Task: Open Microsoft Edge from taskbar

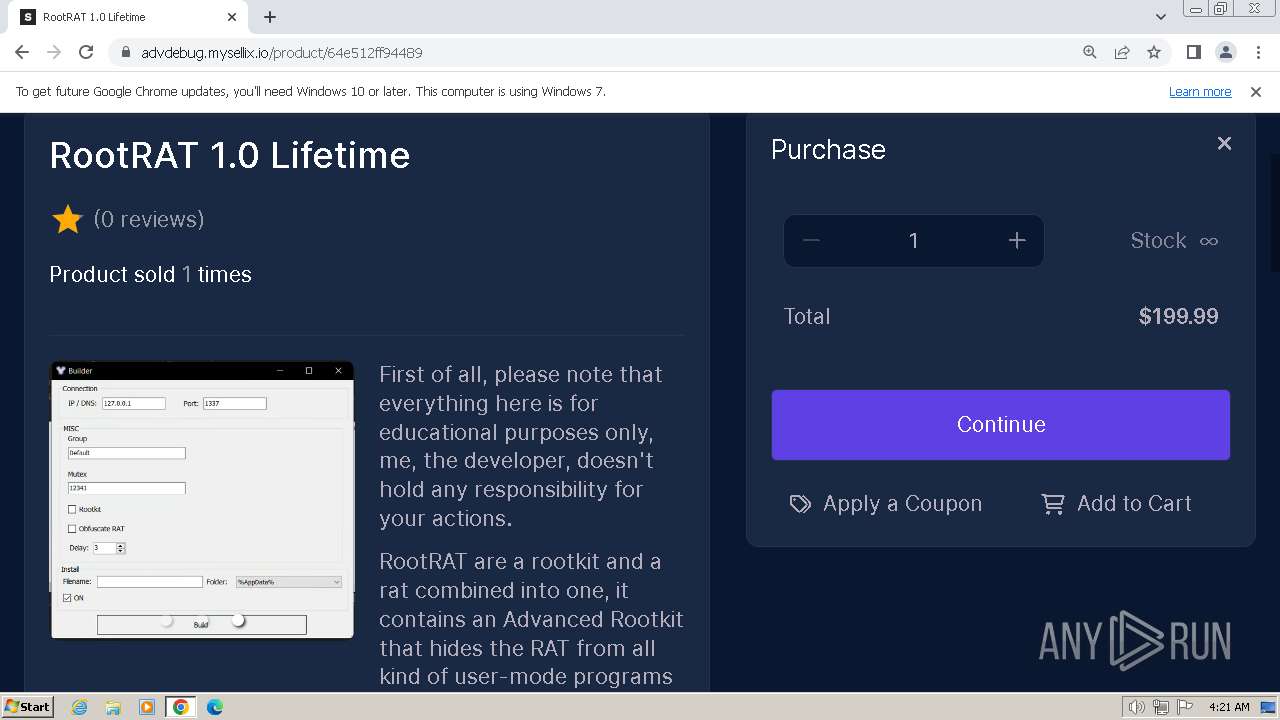Action: point(215,707)
